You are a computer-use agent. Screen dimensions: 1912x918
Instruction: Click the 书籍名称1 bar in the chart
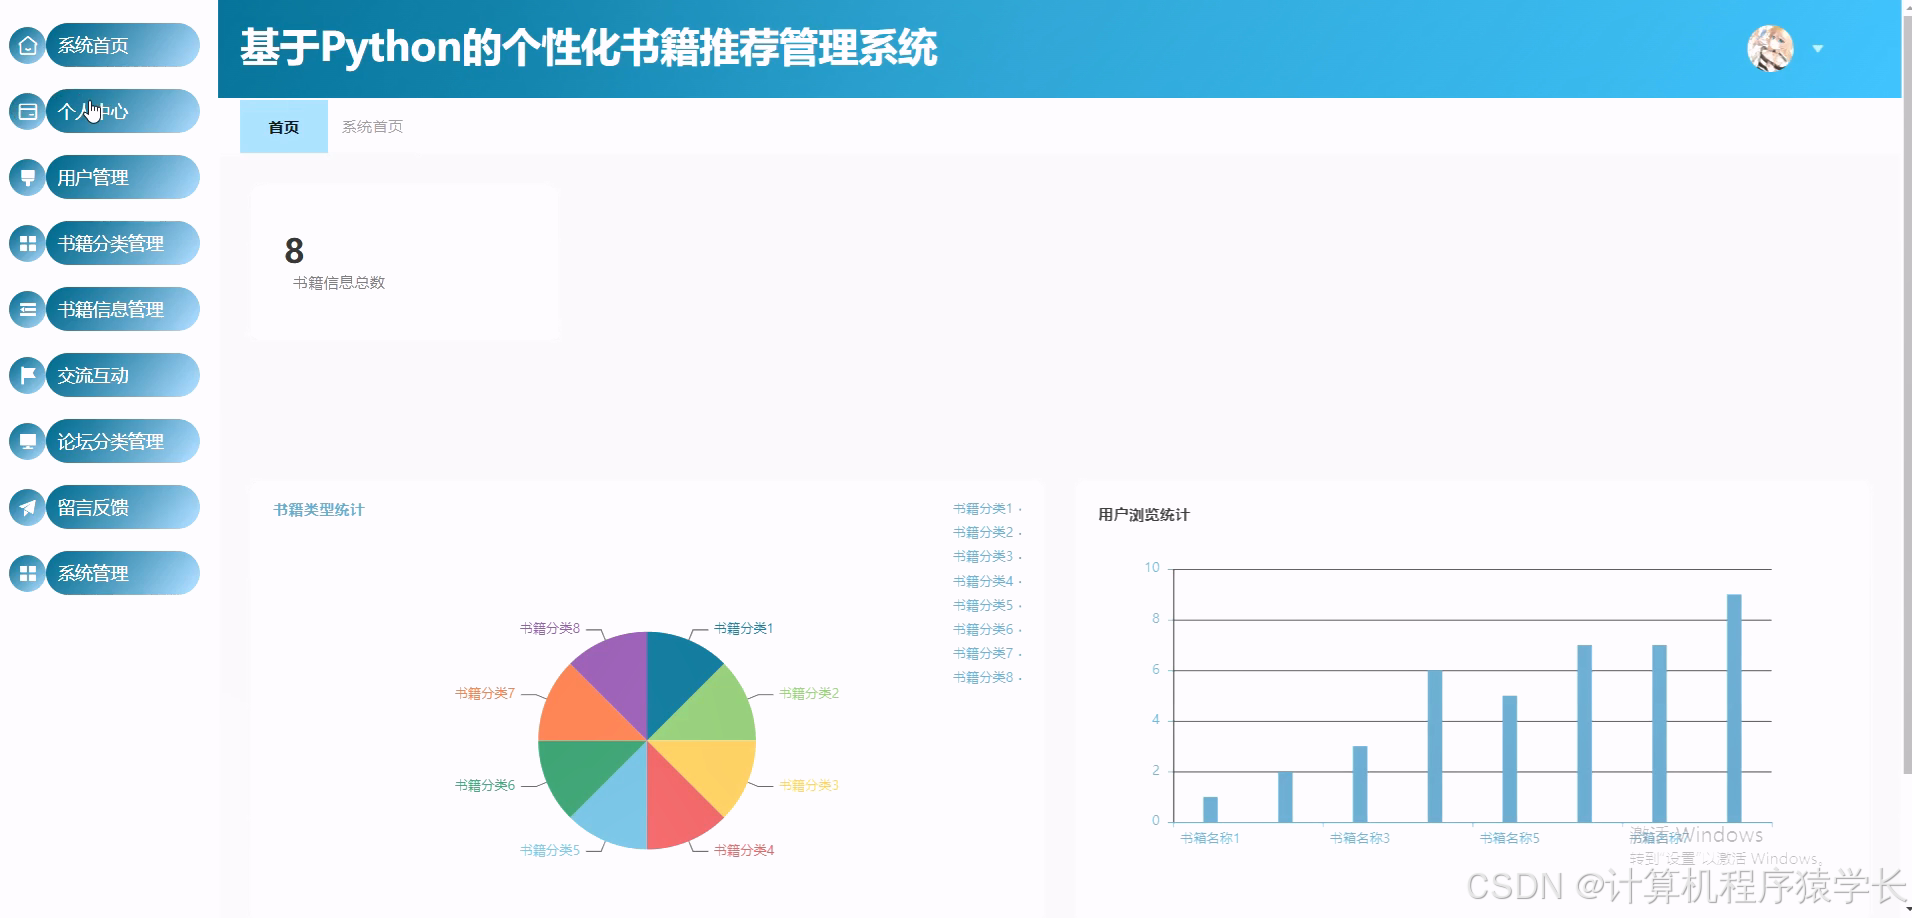click(x=1210, y=809)
